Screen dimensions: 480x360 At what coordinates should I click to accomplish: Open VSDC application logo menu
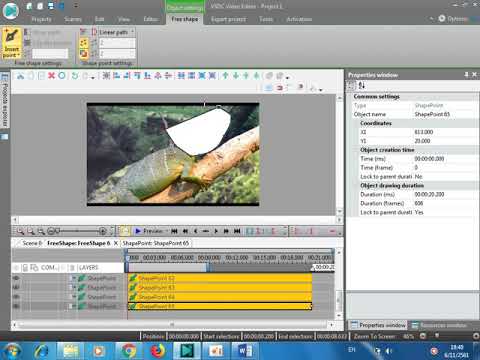tap(10, 10)
